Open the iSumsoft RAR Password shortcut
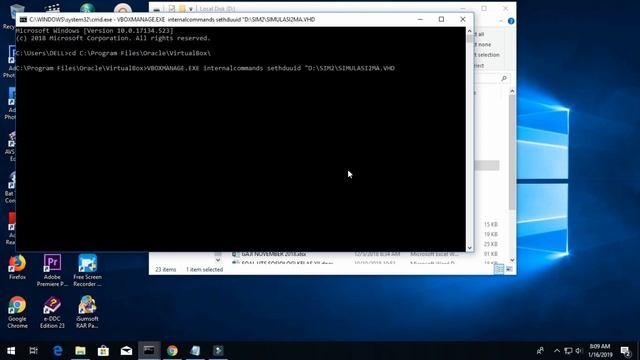 click(x=87, y=312)
